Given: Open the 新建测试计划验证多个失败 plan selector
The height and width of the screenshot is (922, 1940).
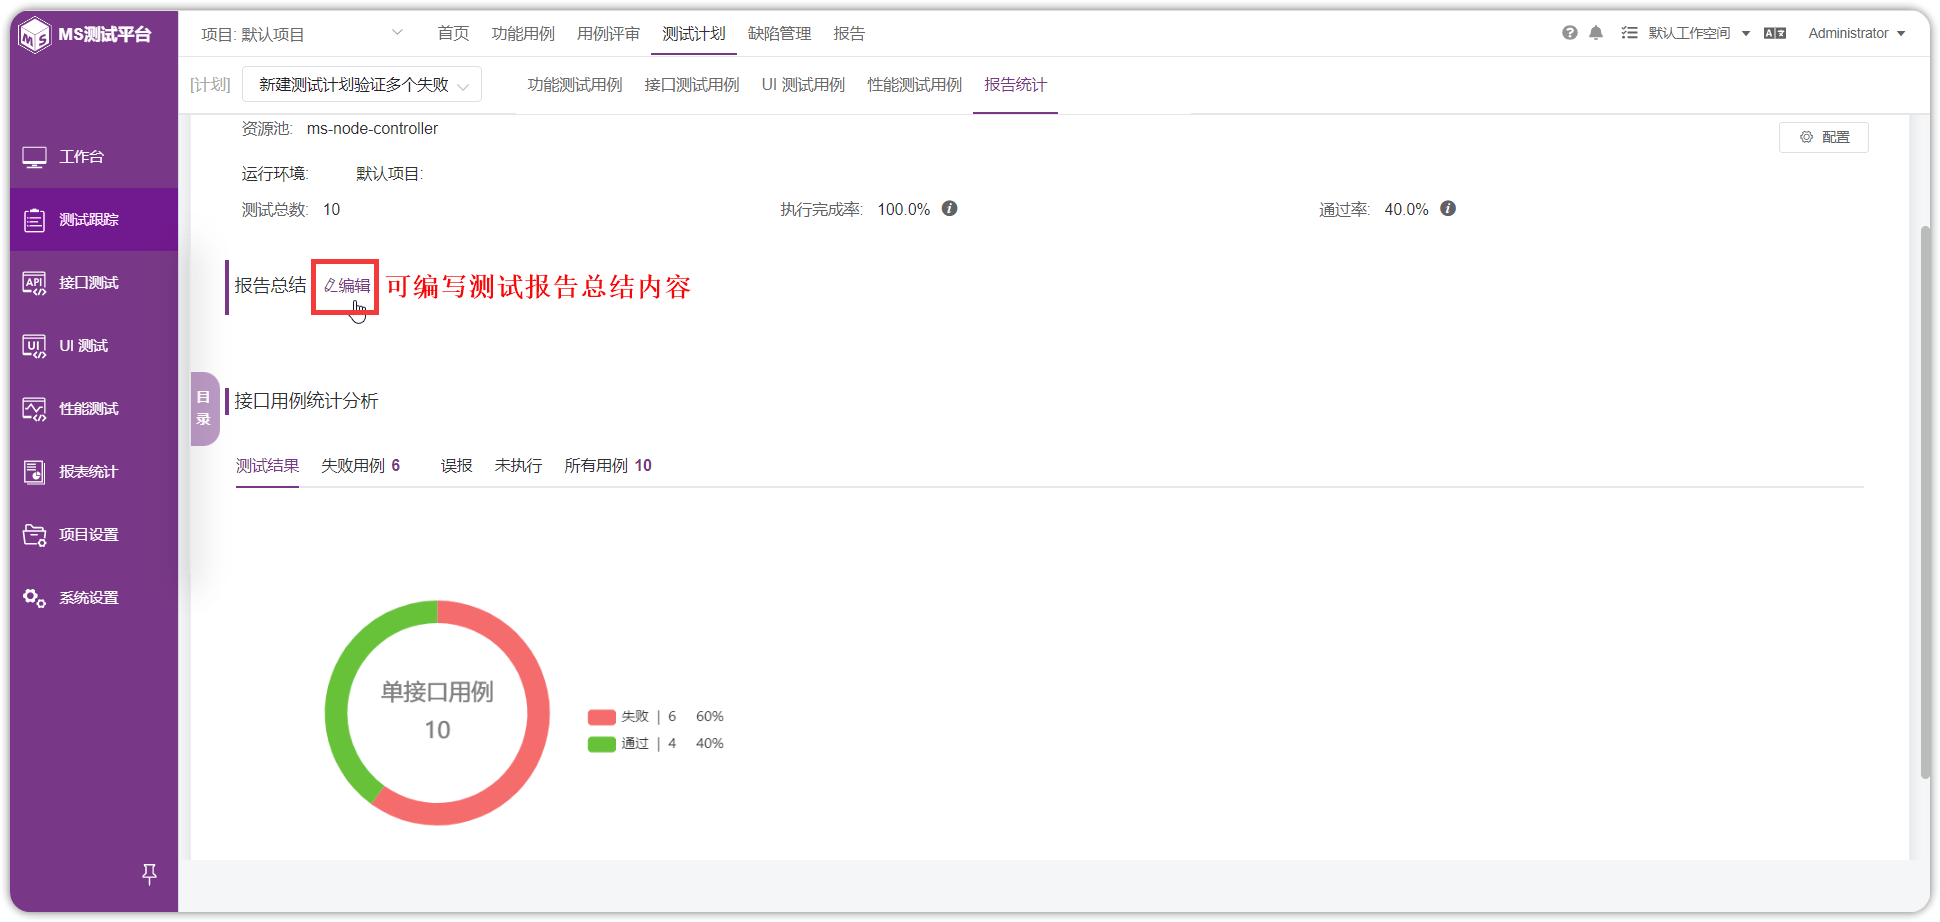Looking at the screenshot, I should (x=362, y=85).
